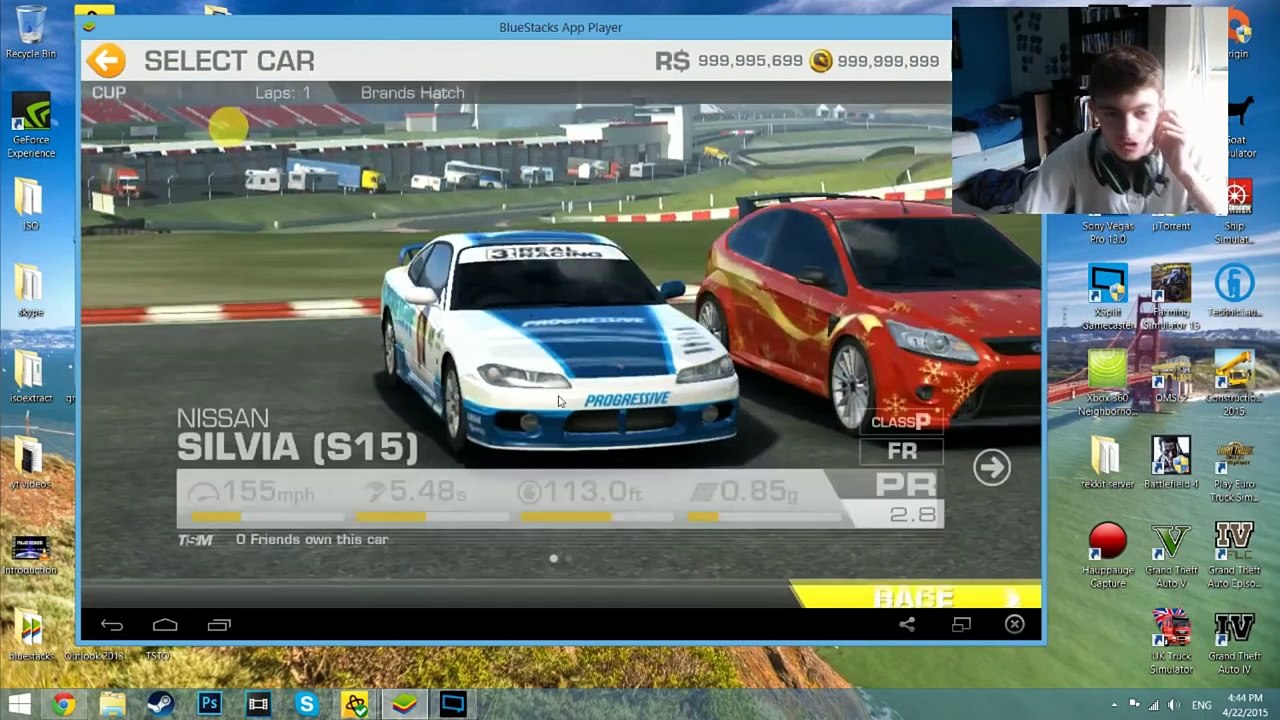Show hidden system tray icons
The height and width of the screenshot is (720, 1280).
click(x=1114, y=705)
